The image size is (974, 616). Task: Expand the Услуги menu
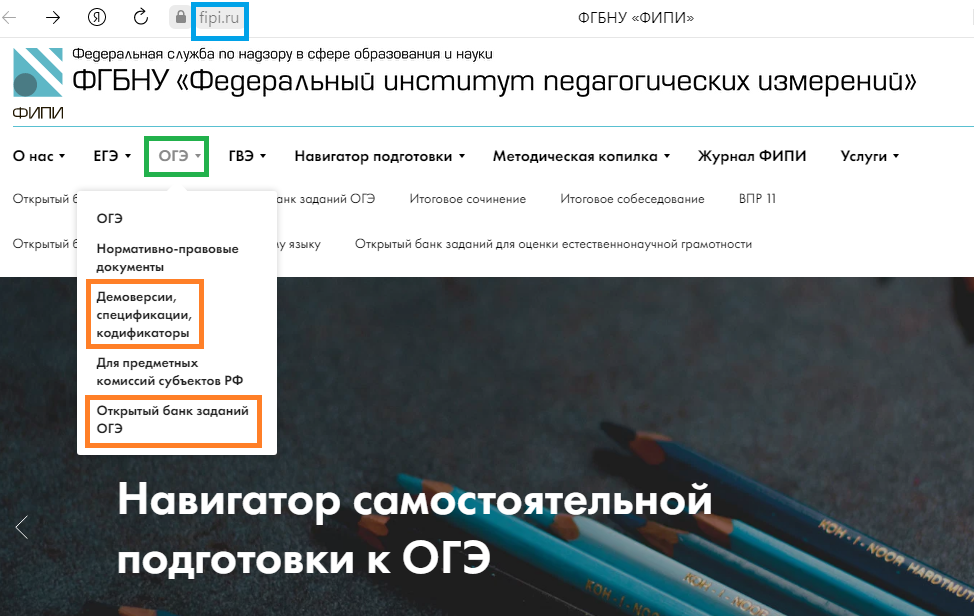coord(870,156)
